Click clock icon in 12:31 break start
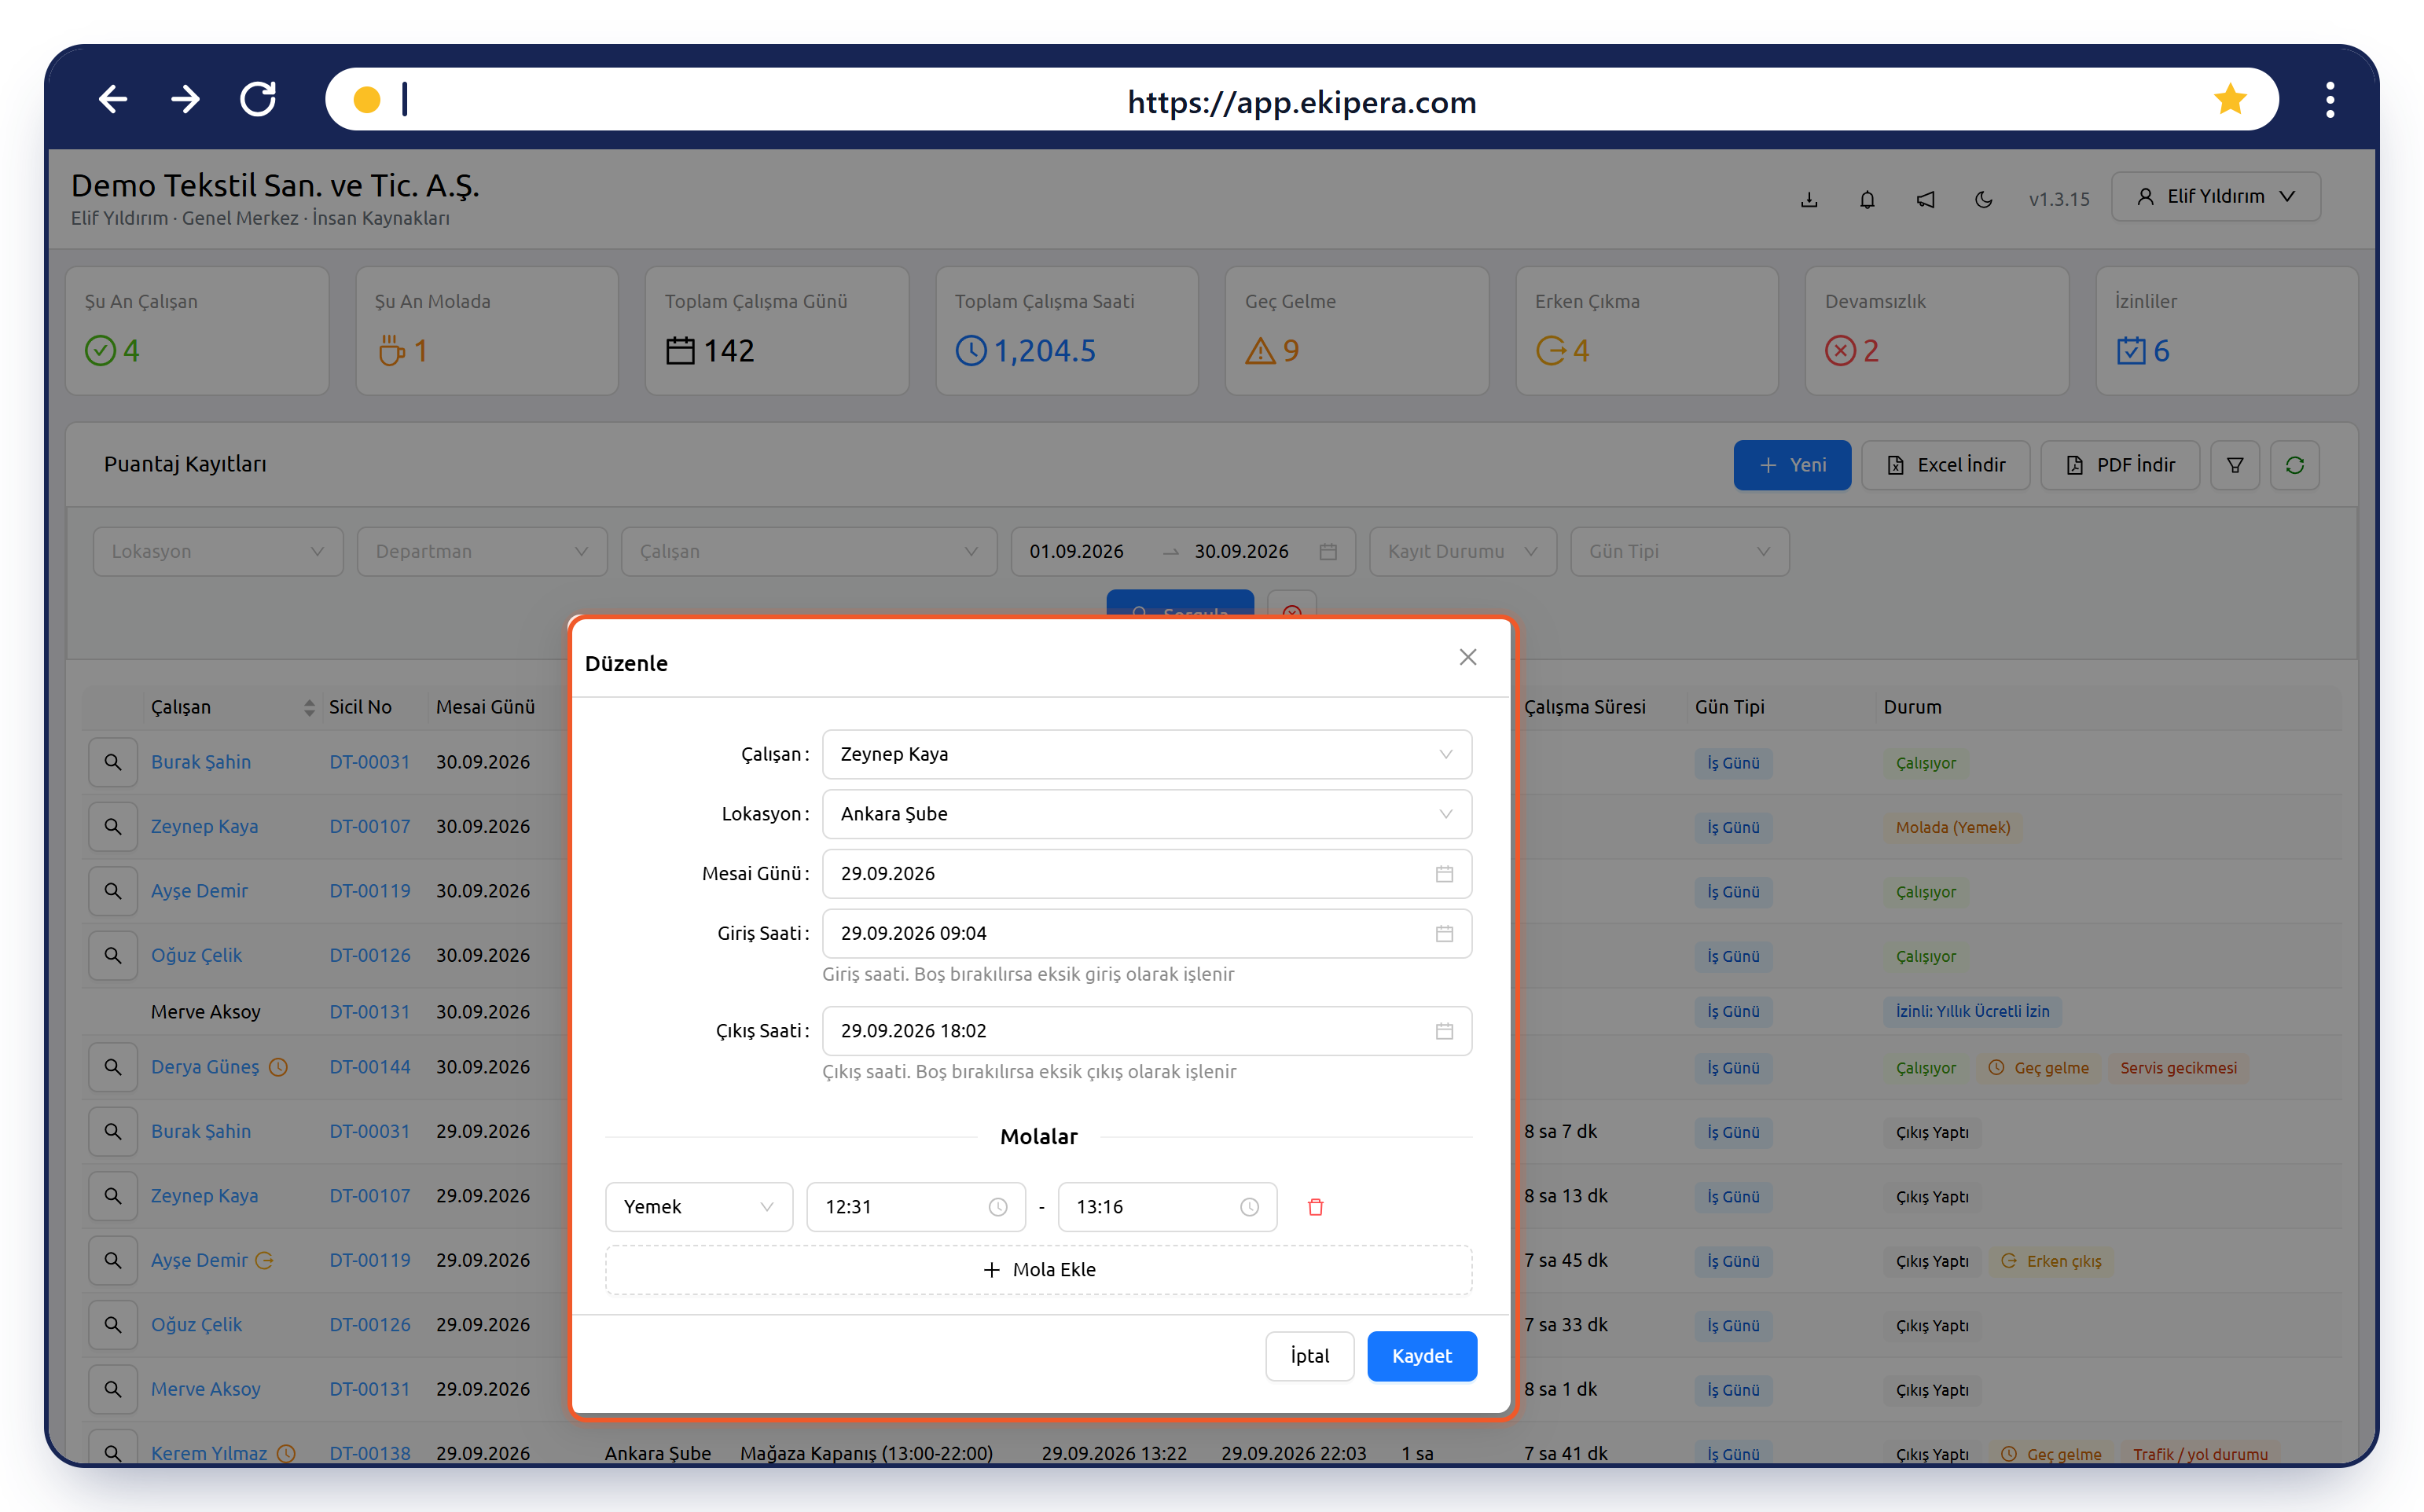The image size is (2424, 1512). tap(998, 1207)
